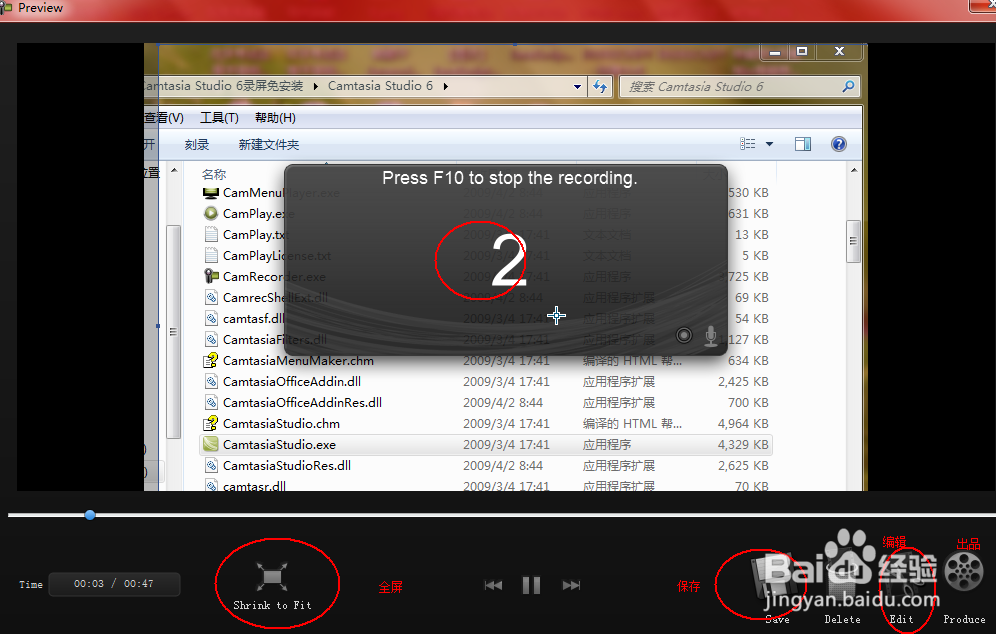Click the 应用程序 type of CamtasiaStudio.exe
This screenshot has height=634, width=996.
[x=607, y=445]
